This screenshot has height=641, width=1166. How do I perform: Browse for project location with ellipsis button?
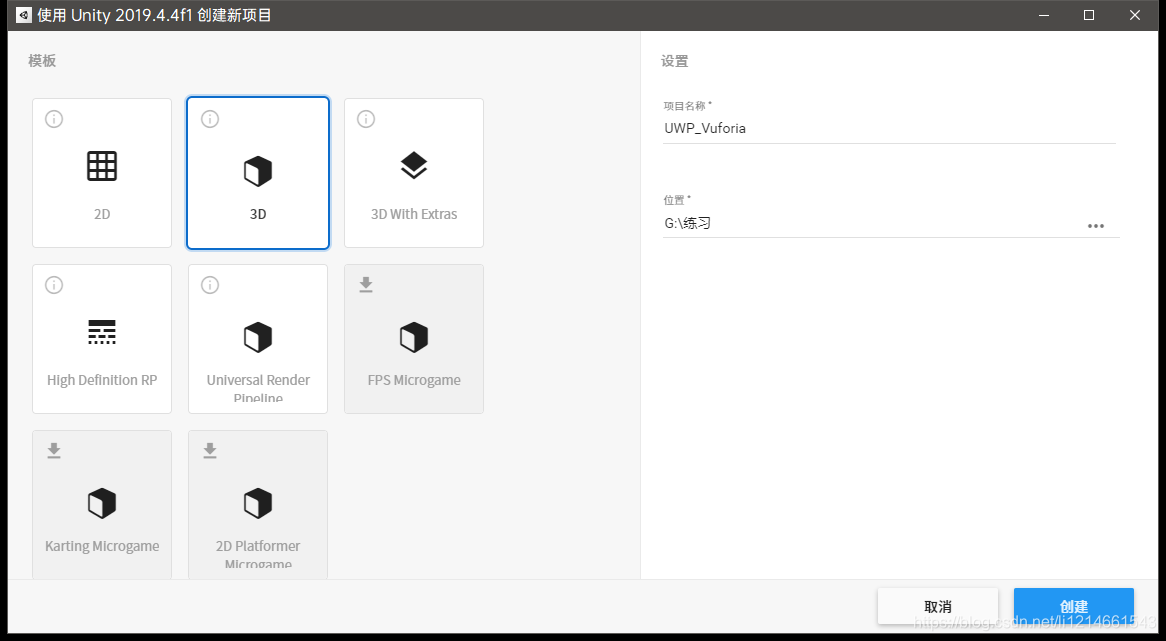click(1095, 226)
